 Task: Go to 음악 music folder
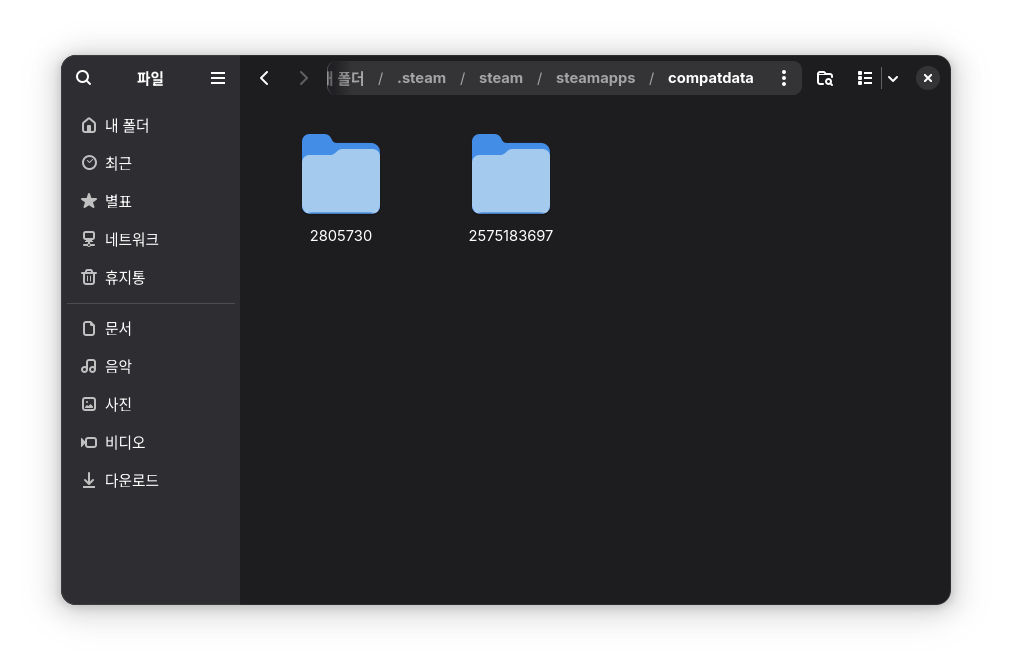click(x=118, y=366)
